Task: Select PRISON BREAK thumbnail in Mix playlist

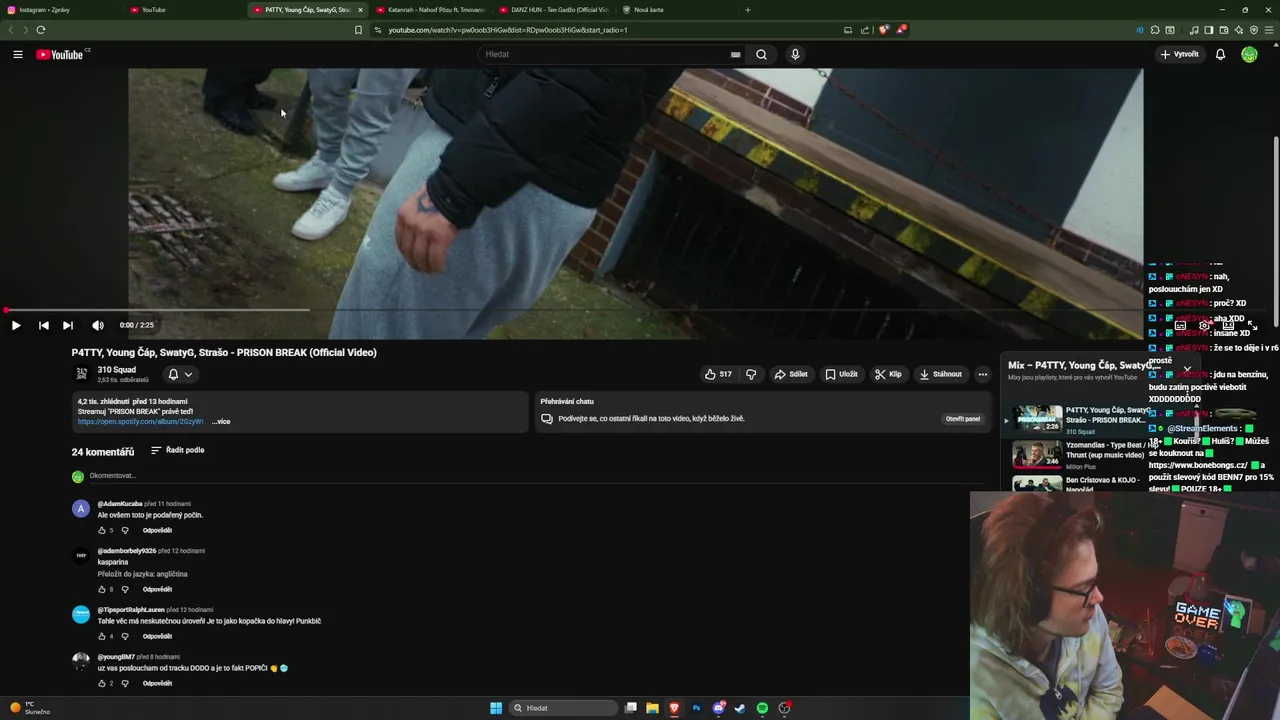Action: [x=1037, y=418]
